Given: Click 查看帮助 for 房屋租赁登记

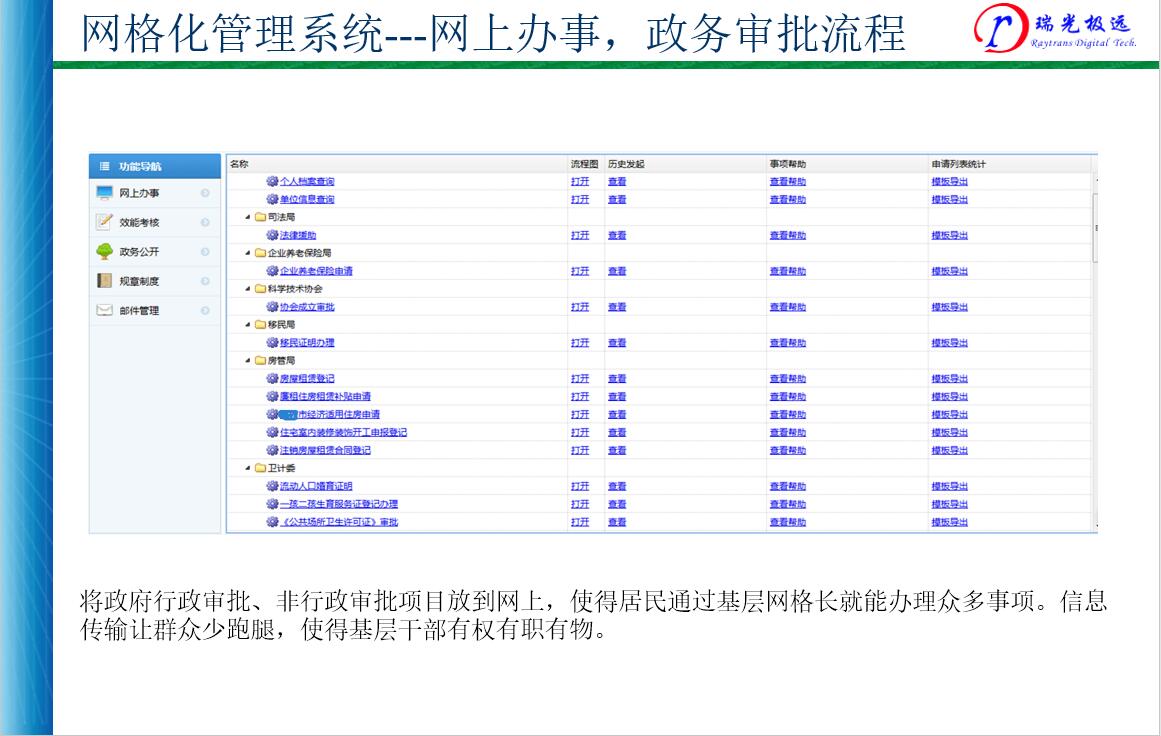Looking at the screenshot, I should coord(787,379).
